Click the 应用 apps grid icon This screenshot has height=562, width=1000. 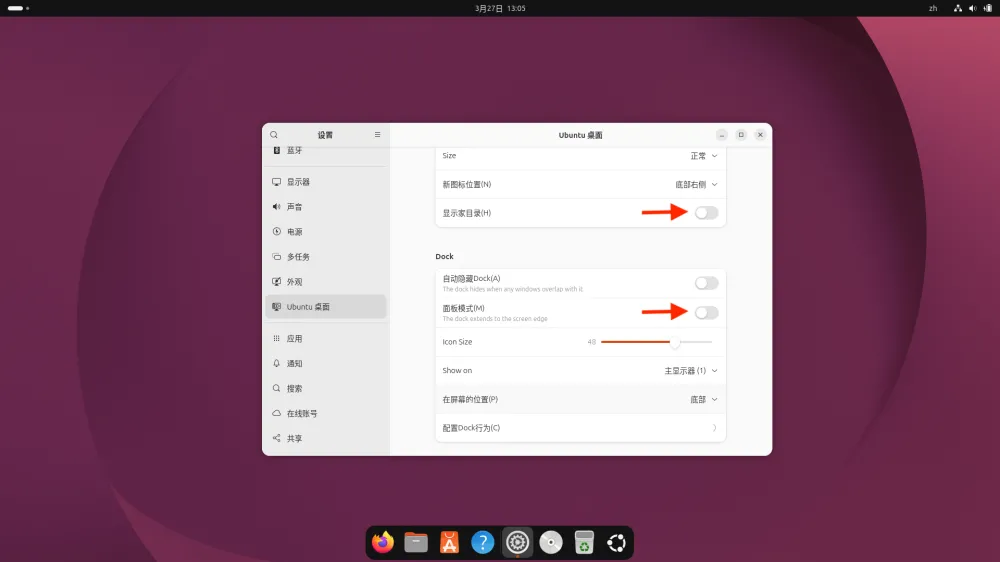point(276,338)
